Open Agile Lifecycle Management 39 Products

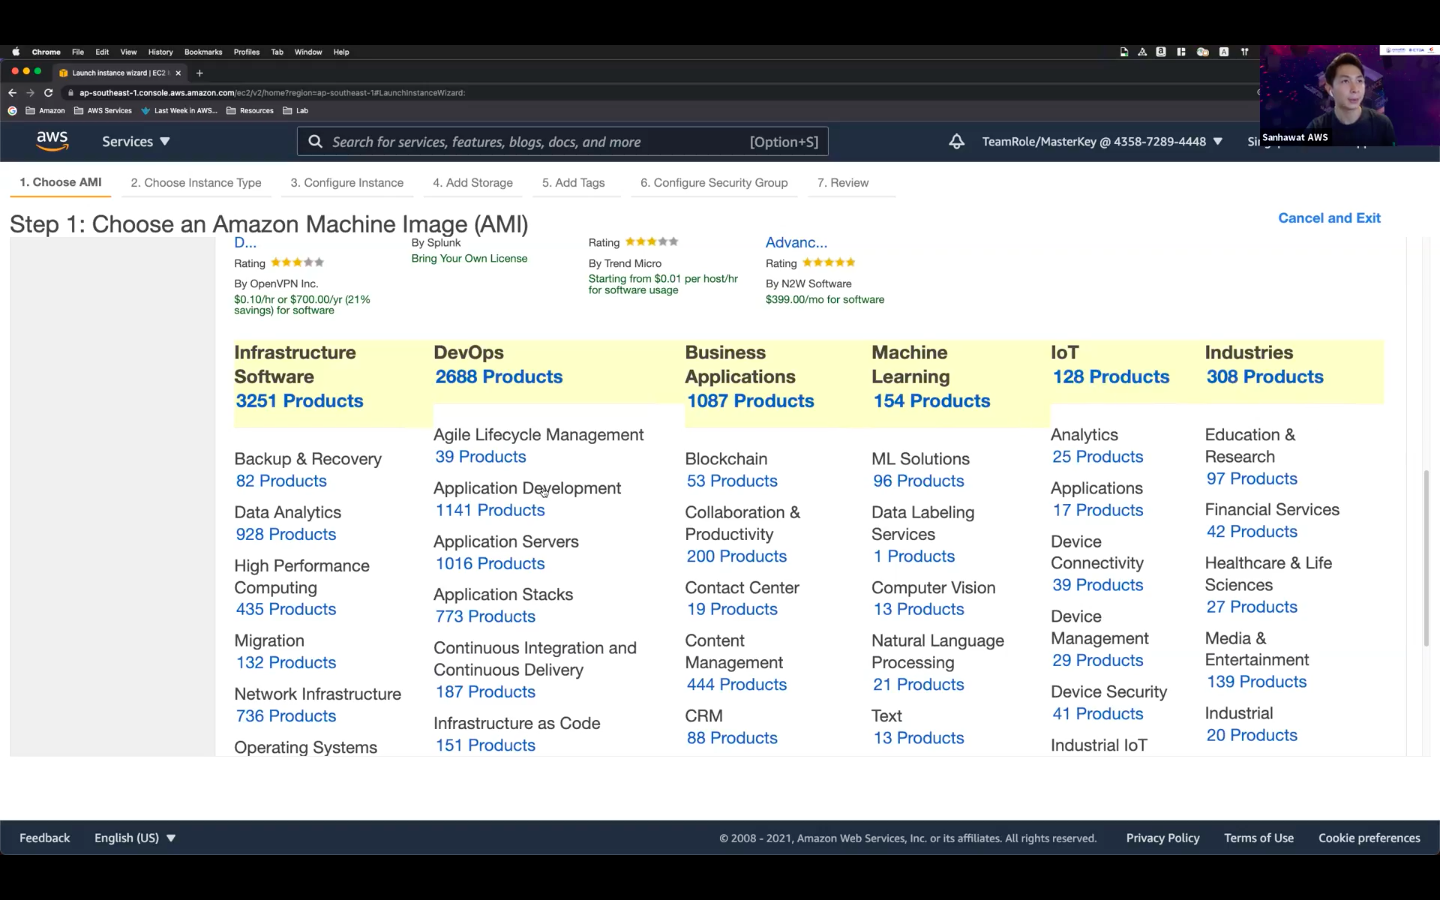click(x=480, y=457)
